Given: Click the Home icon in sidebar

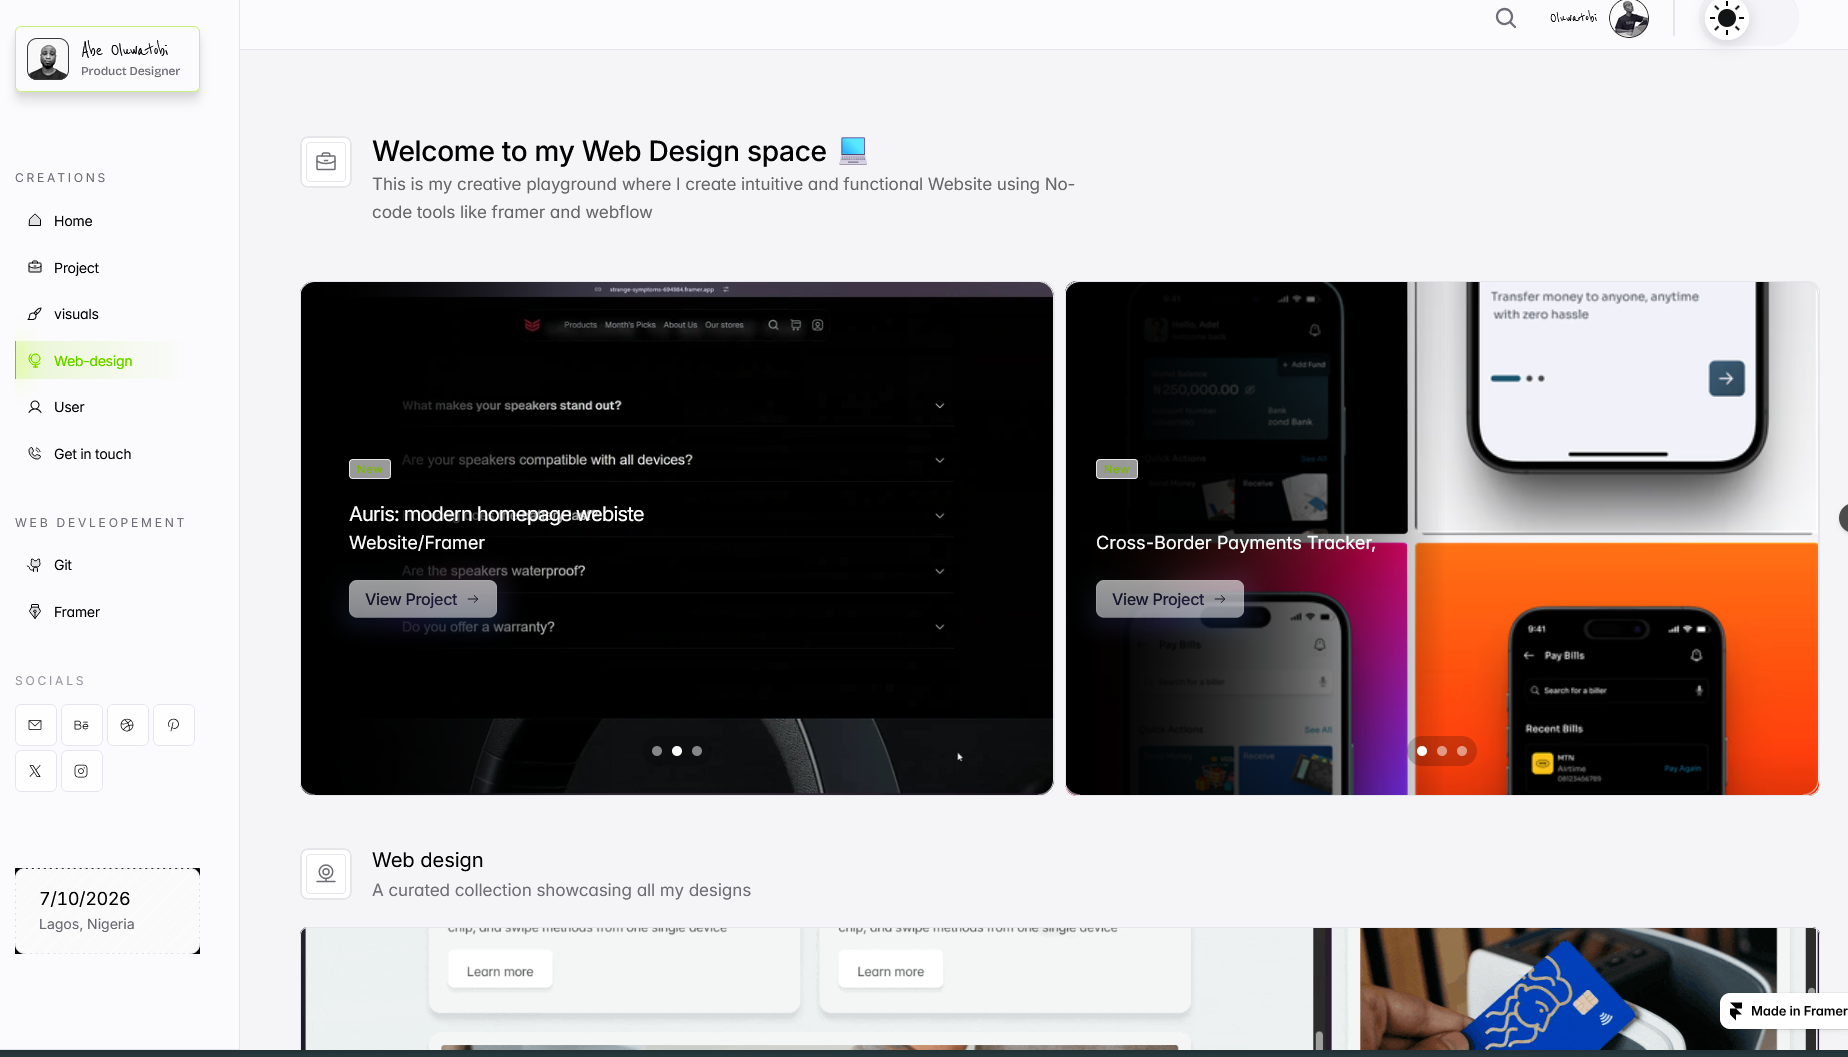Looking at the screenshot, I should (35, 220).
